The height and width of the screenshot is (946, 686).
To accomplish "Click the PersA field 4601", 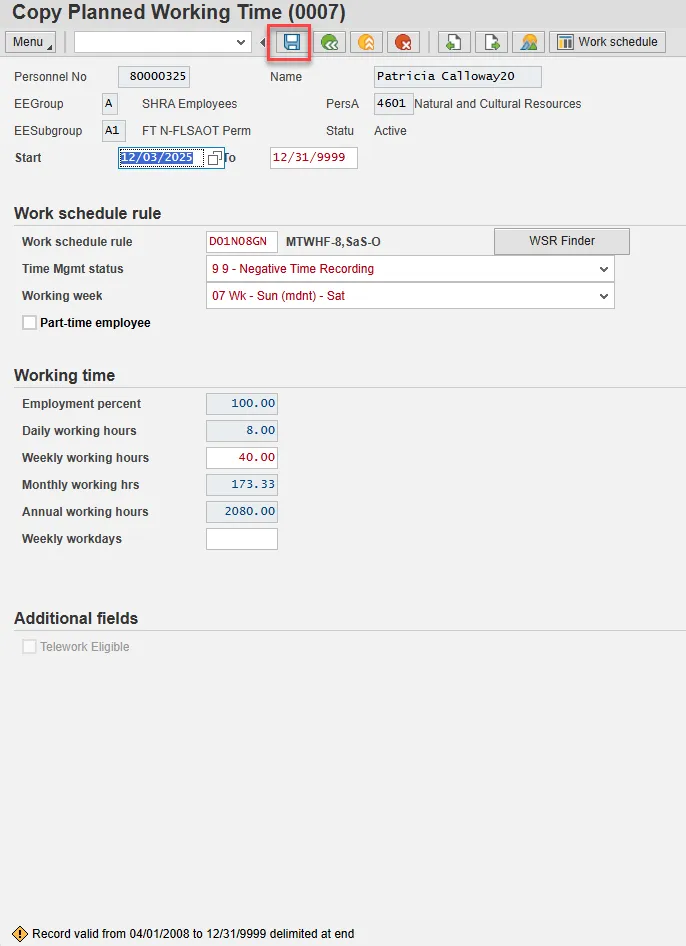I will pos(393,104).
